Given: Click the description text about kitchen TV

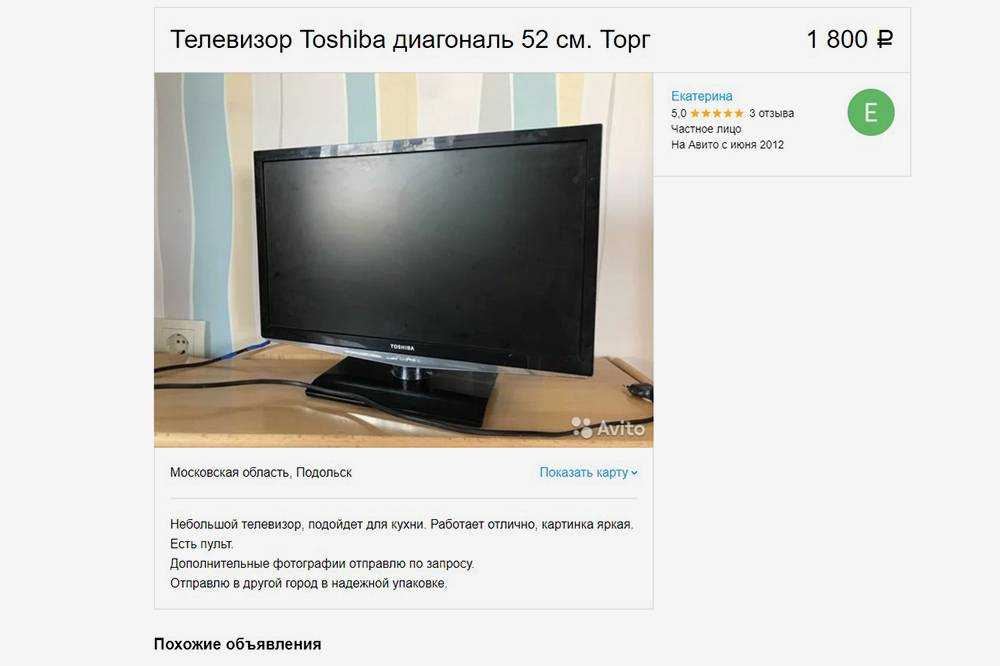Looking at the screenshot, I should tap(402, 524).
